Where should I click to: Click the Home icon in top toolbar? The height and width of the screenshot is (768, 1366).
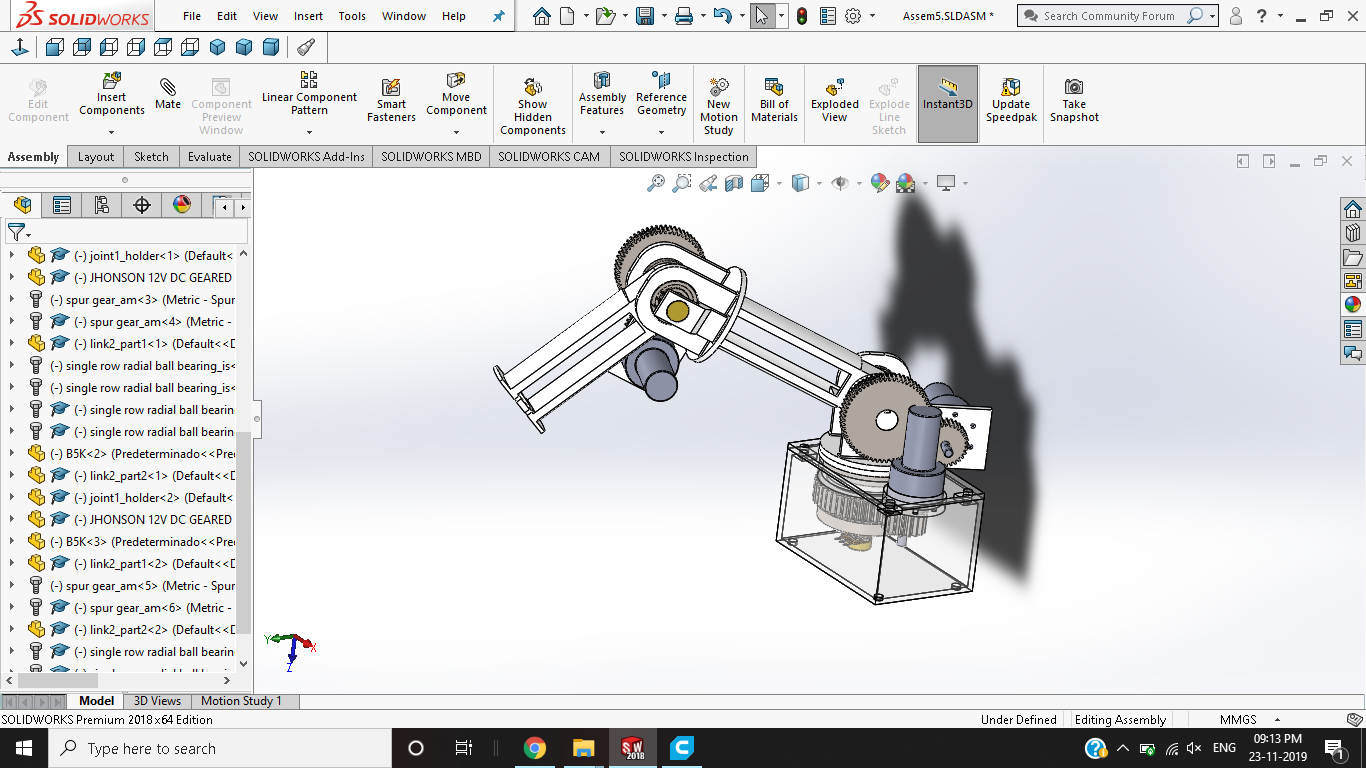coord(541,16)
